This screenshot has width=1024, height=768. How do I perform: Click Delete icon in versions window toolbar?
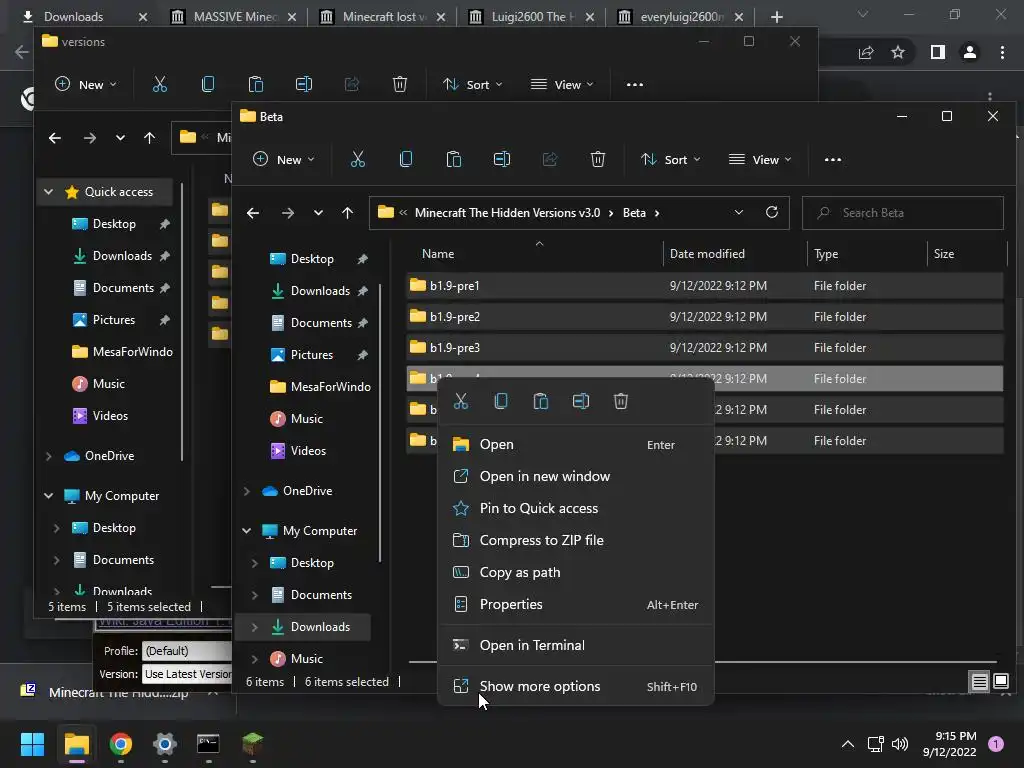[400, 84]
